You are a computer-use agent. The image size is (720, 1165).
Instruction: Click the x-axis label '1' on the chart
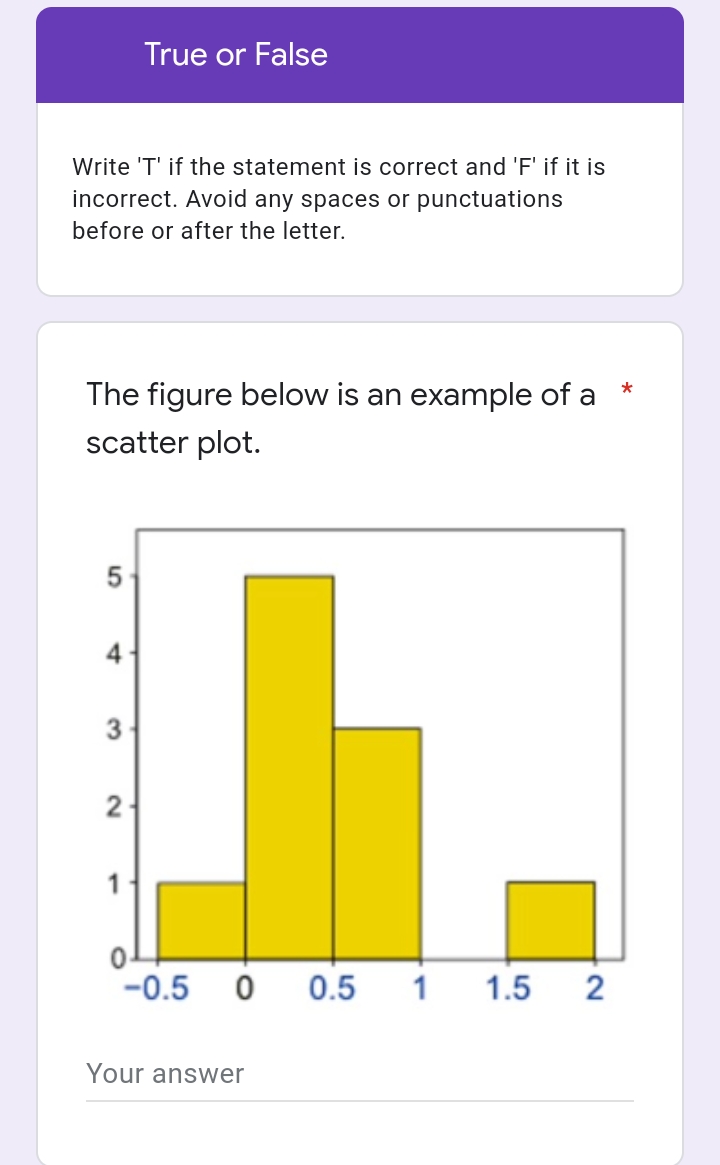419,987
